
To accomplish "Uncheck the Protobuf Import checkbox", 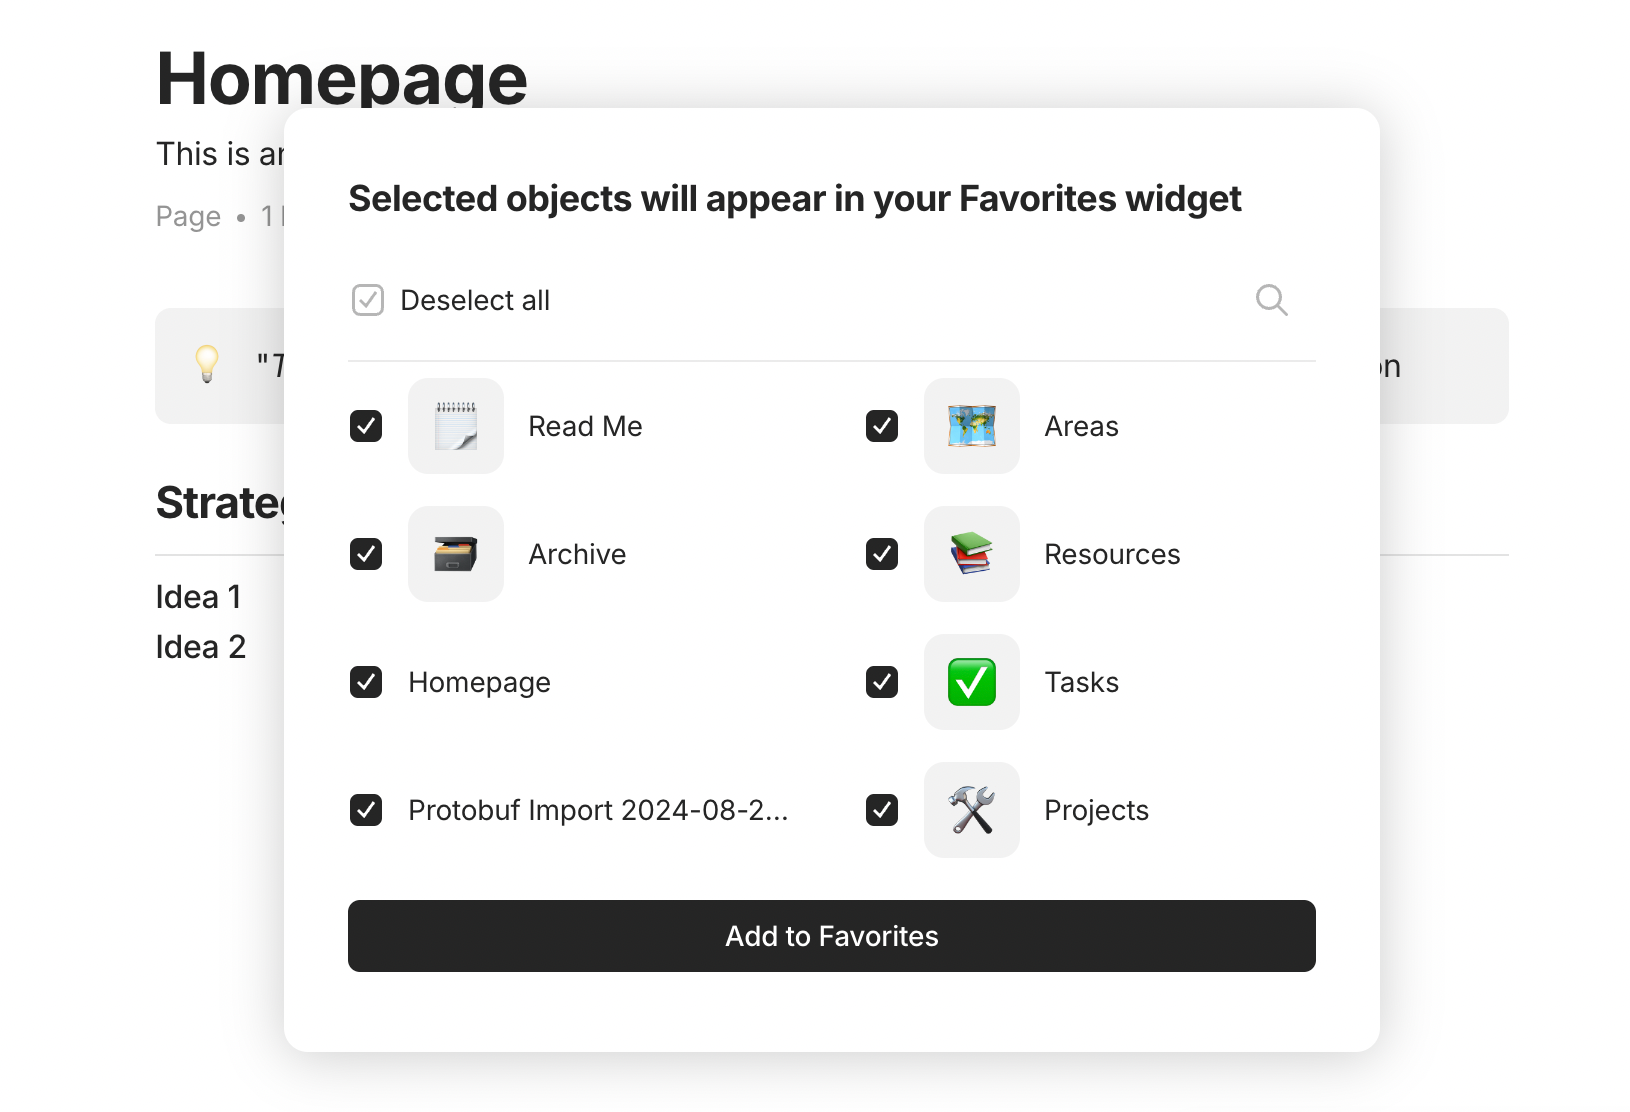I will click(x=366, y=810).
